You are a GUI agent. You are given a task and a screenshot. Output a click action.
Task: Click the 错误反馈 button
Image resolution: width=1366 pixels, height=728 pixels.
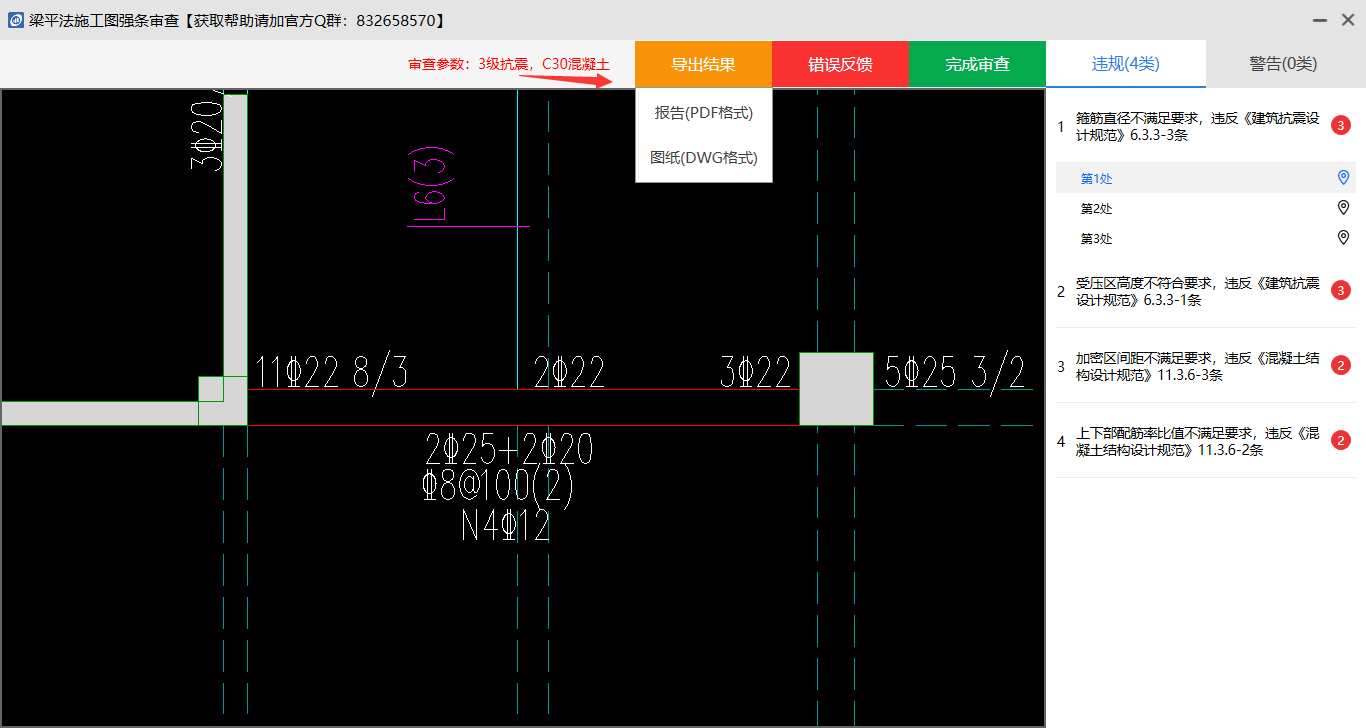[x=840, y=65]
